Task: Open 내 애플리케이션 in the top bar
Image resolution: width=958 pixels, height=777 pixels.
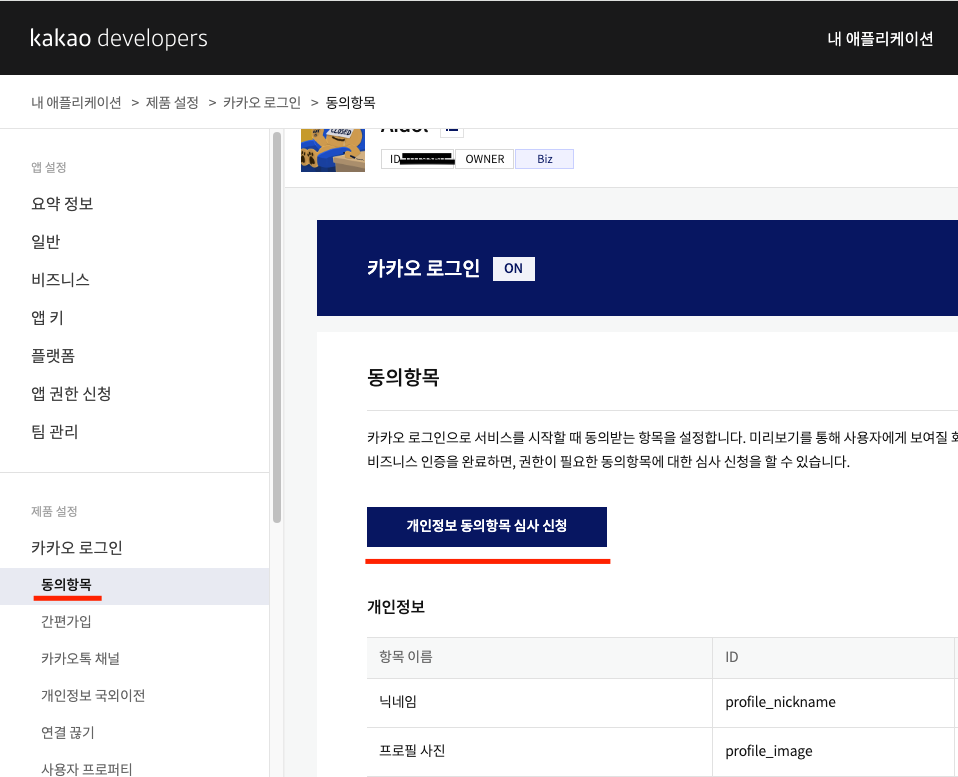Action: point(880,38)
